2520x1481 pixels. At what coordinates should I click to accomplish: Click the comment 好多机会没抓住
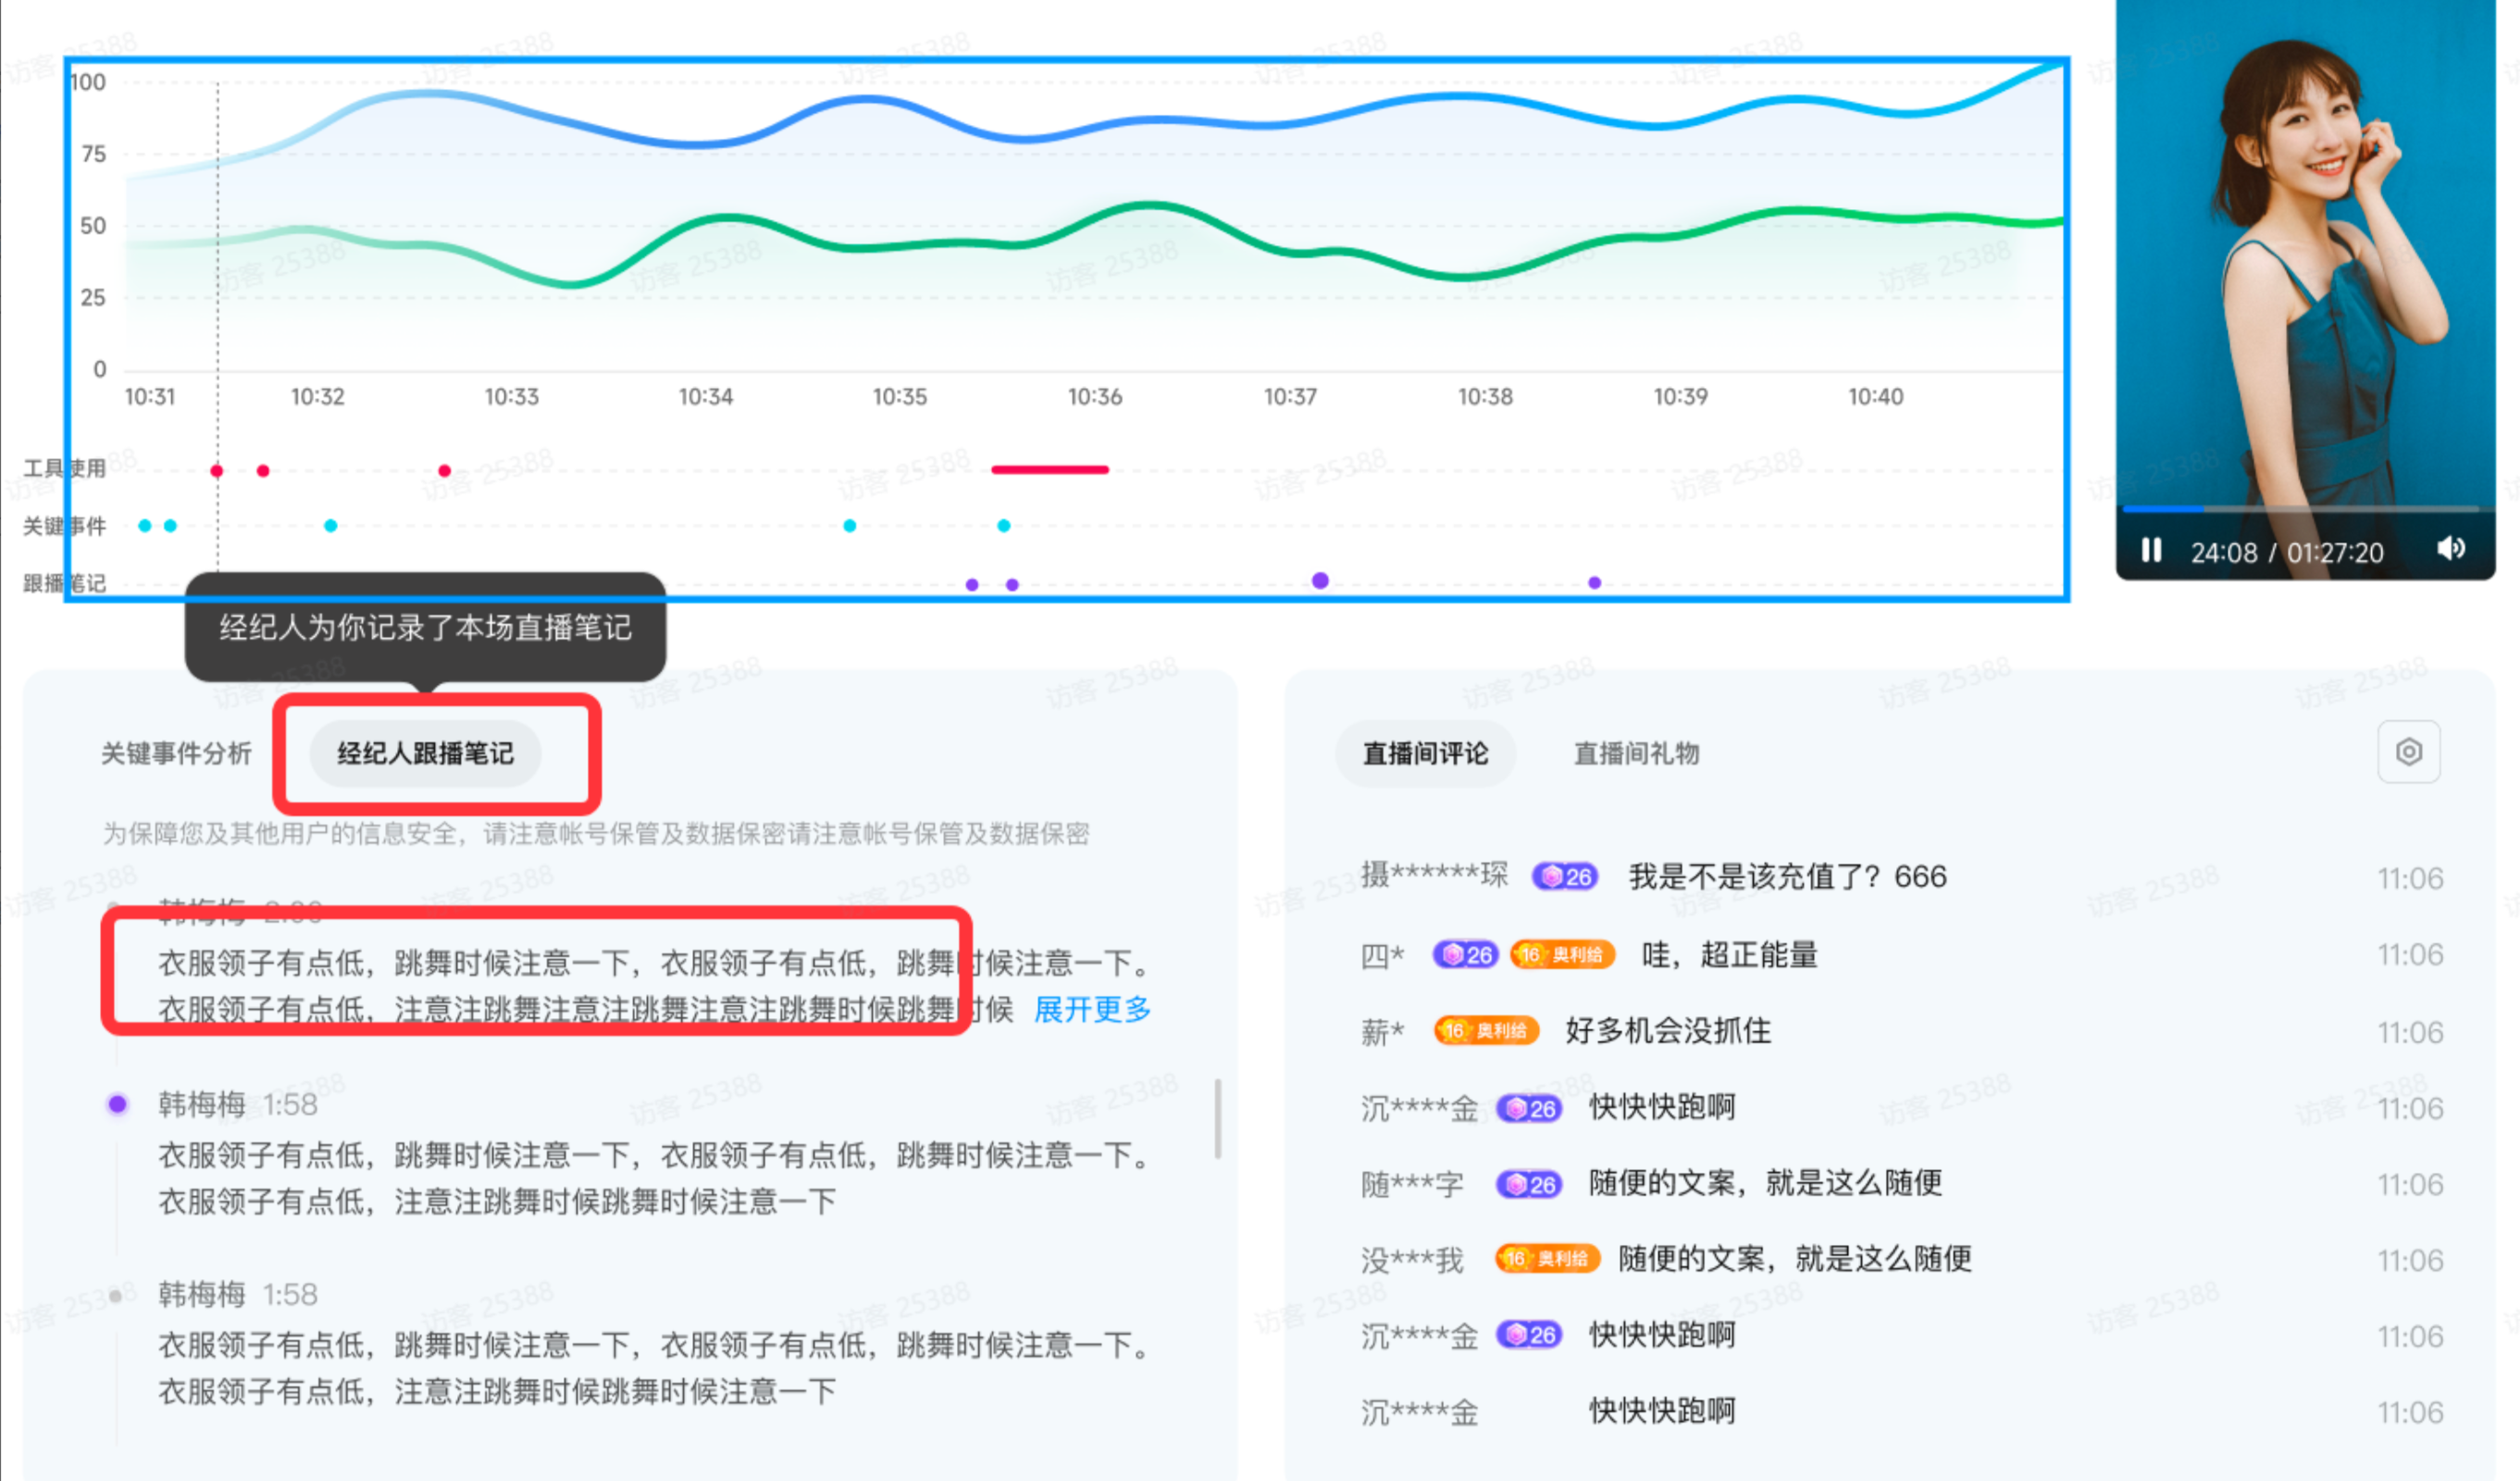(x=1668, y=1031)
